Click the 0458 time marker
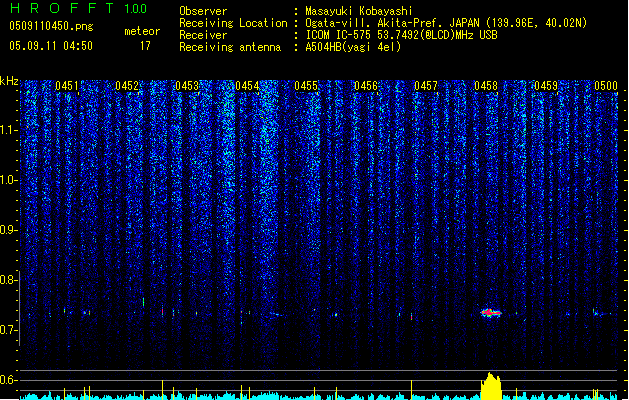The height and width of the screenshot is (400, 629). click(x=486, y=86)
